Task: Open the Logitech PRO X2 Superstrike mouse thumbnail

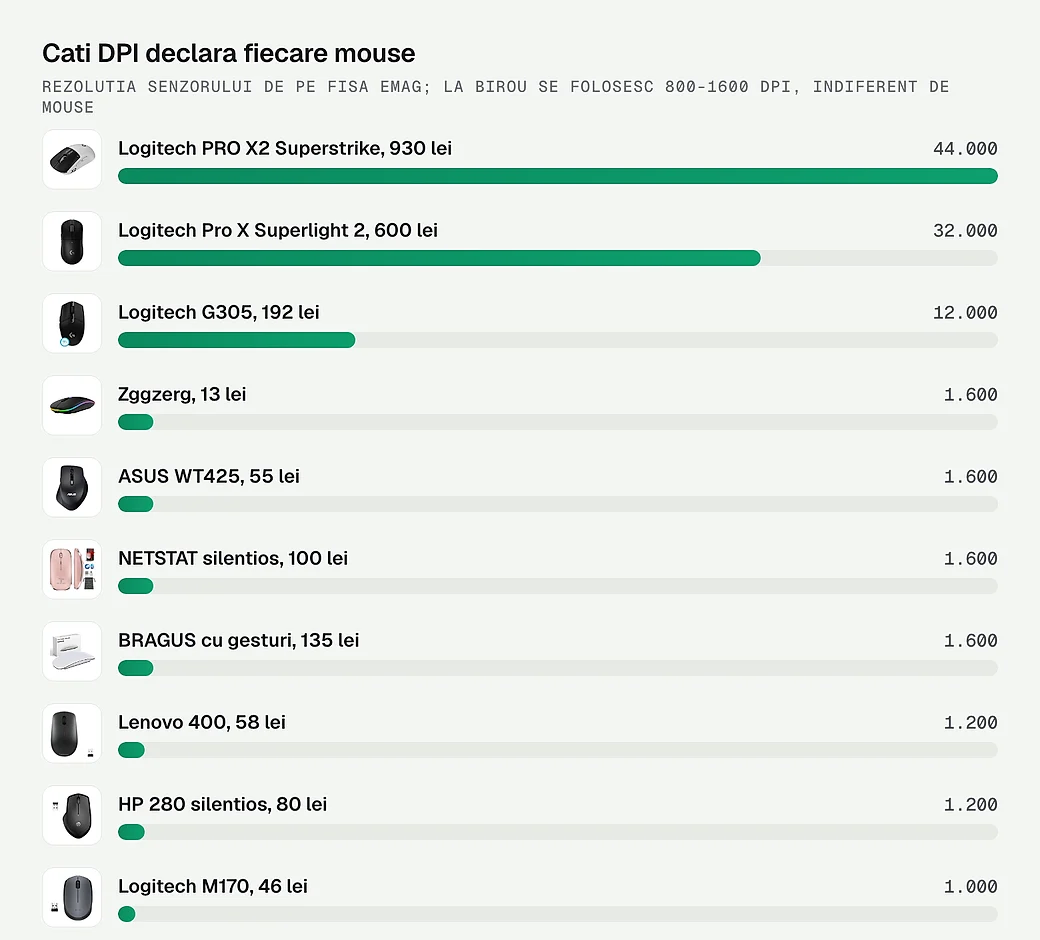Action: pyautogui.click(x=72, y=159)
